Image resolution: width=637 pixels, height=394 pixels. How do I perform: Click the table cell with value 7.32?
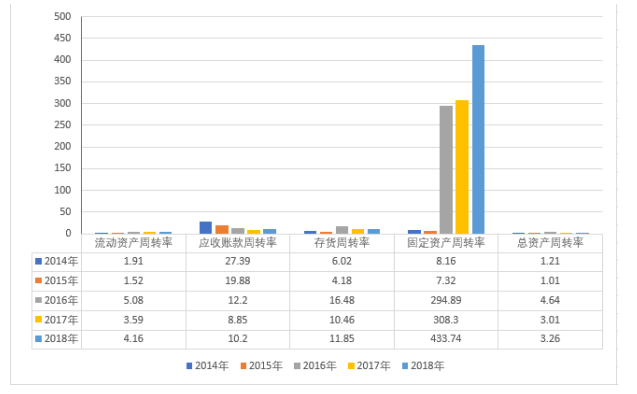[x=446, y=281]
